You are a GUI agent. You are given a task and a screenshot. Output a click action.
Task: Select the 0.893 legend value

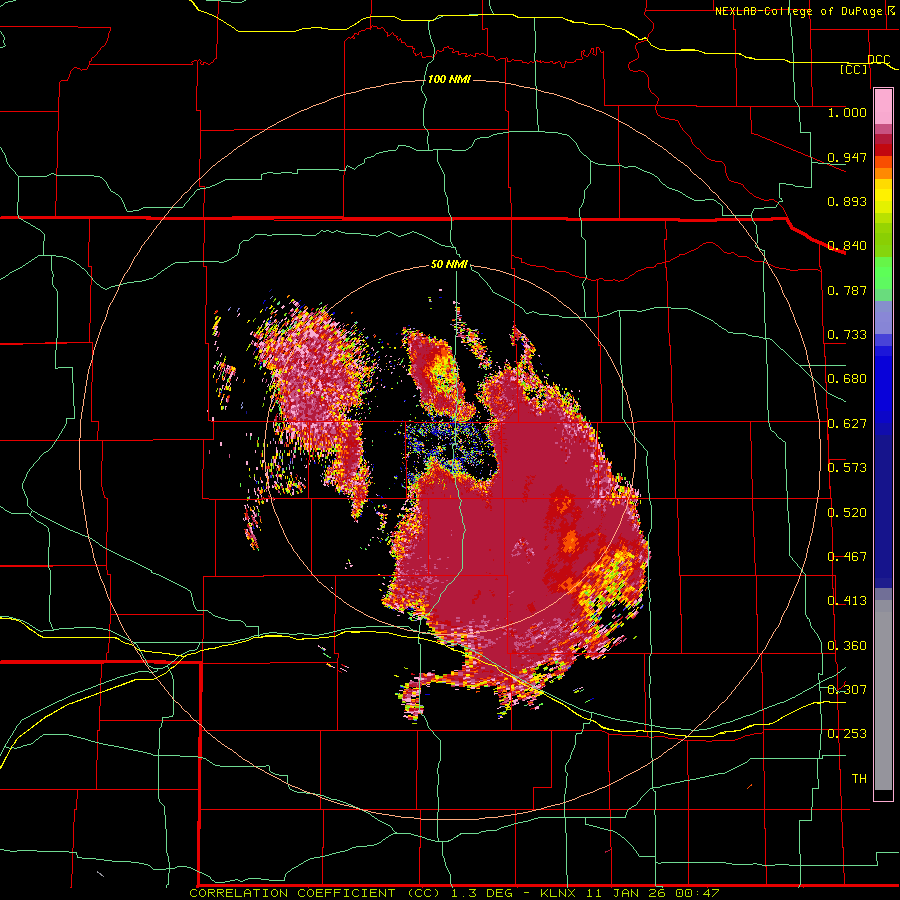[x=847, y=201]
